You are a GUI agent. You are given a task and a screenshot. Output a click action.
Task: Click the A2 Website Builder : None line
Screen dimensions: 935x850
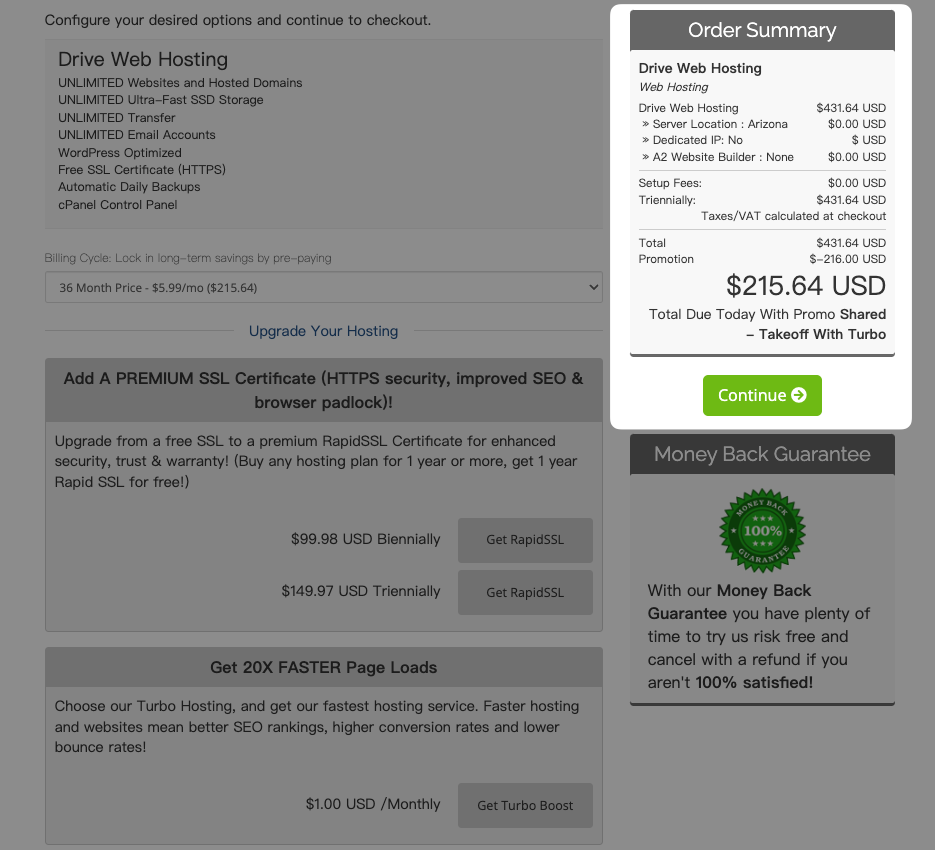(x=762, y=157)
